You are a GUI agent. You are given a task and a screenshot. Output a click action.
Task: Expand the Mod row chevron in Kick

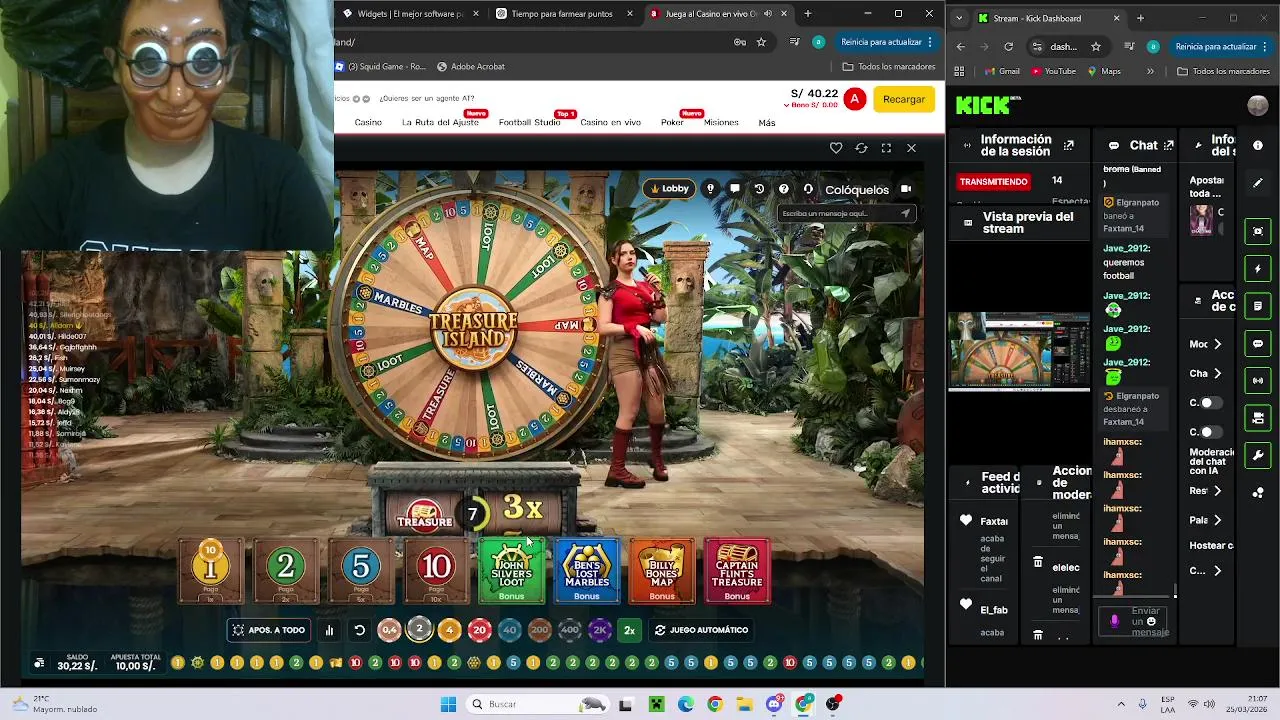pyautogui.click(x=1217, y=344)
